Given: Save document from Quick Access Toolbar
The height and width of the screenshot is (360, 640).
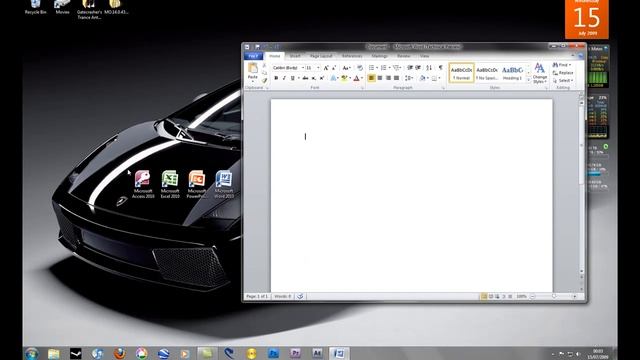Looking at the screenshot, I should coord(257,47).
